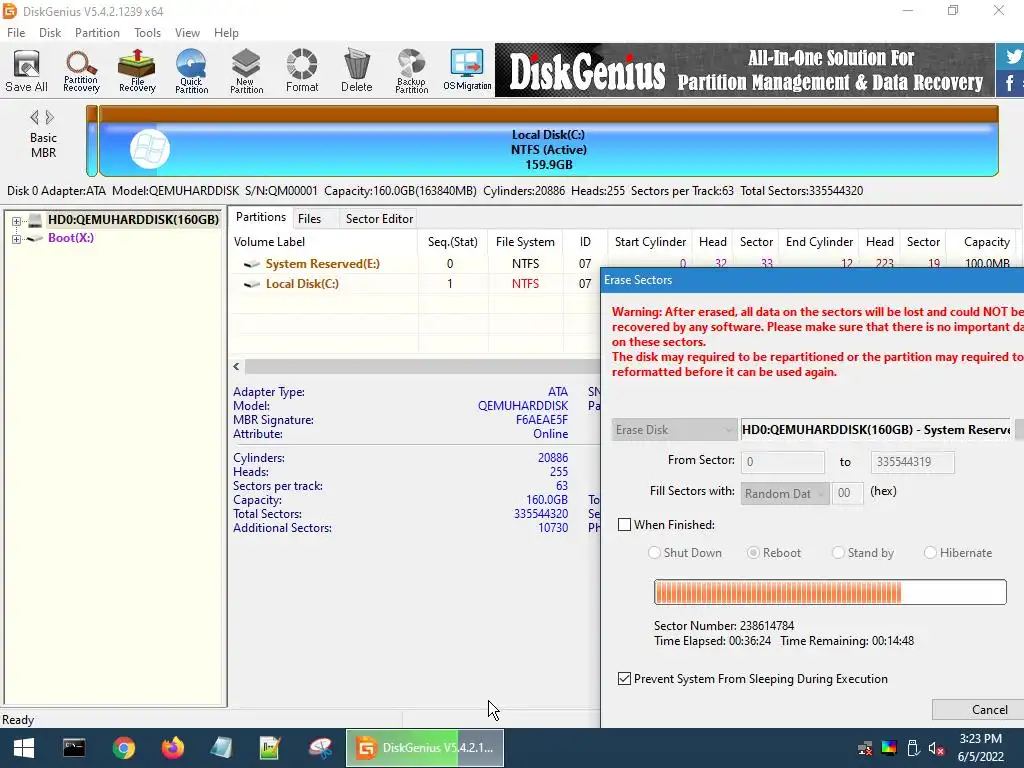
Task: Click the speaker muted tray icon
Action: pyautogui.click(x=936, y=748)
